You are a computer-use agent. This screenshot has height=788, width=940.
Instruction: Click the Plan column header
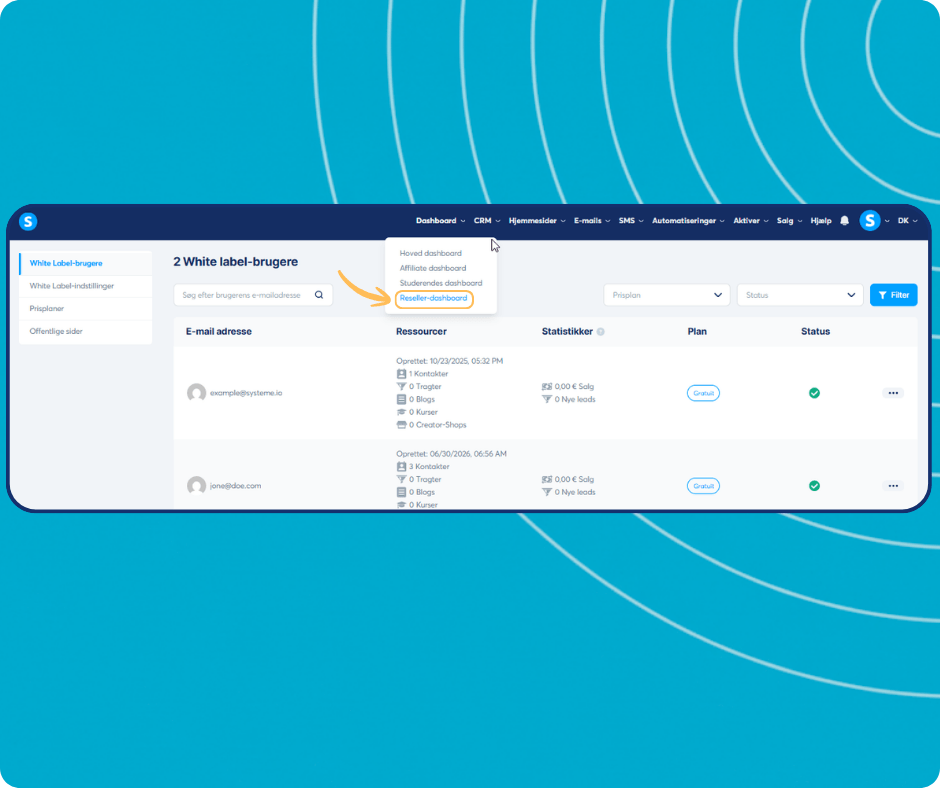pos(697,332)
